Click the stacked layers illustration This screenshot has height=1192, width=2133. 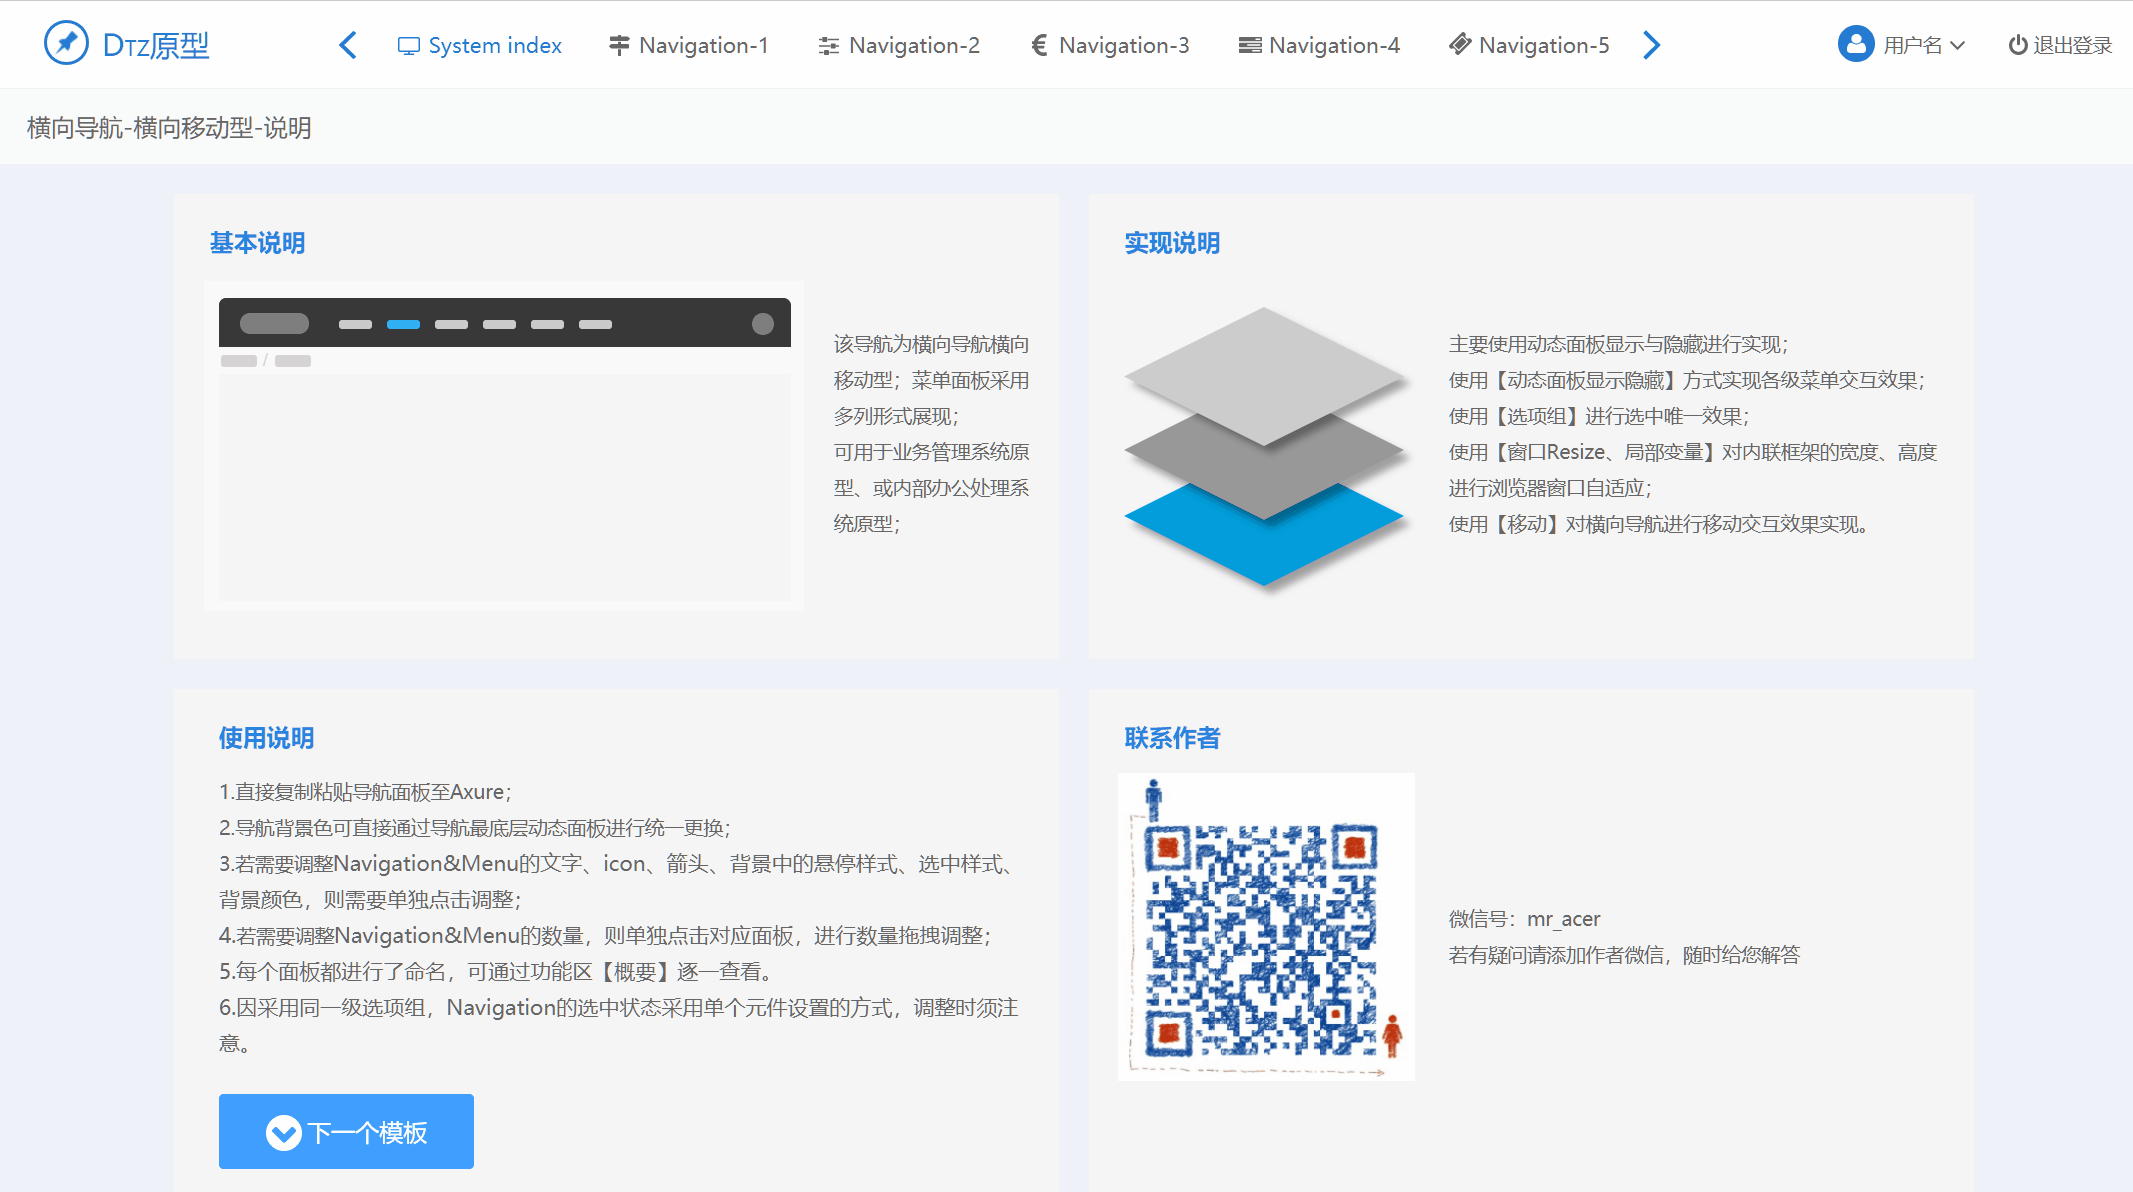[x=1264, y=447]
